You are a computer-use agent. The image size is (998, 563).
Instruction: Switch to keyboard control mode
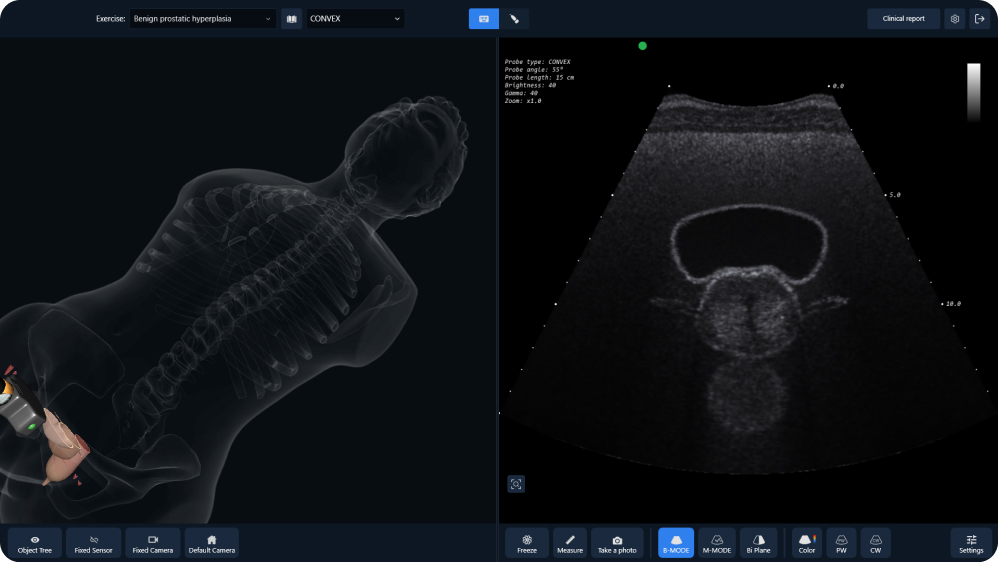pos(484,19)
